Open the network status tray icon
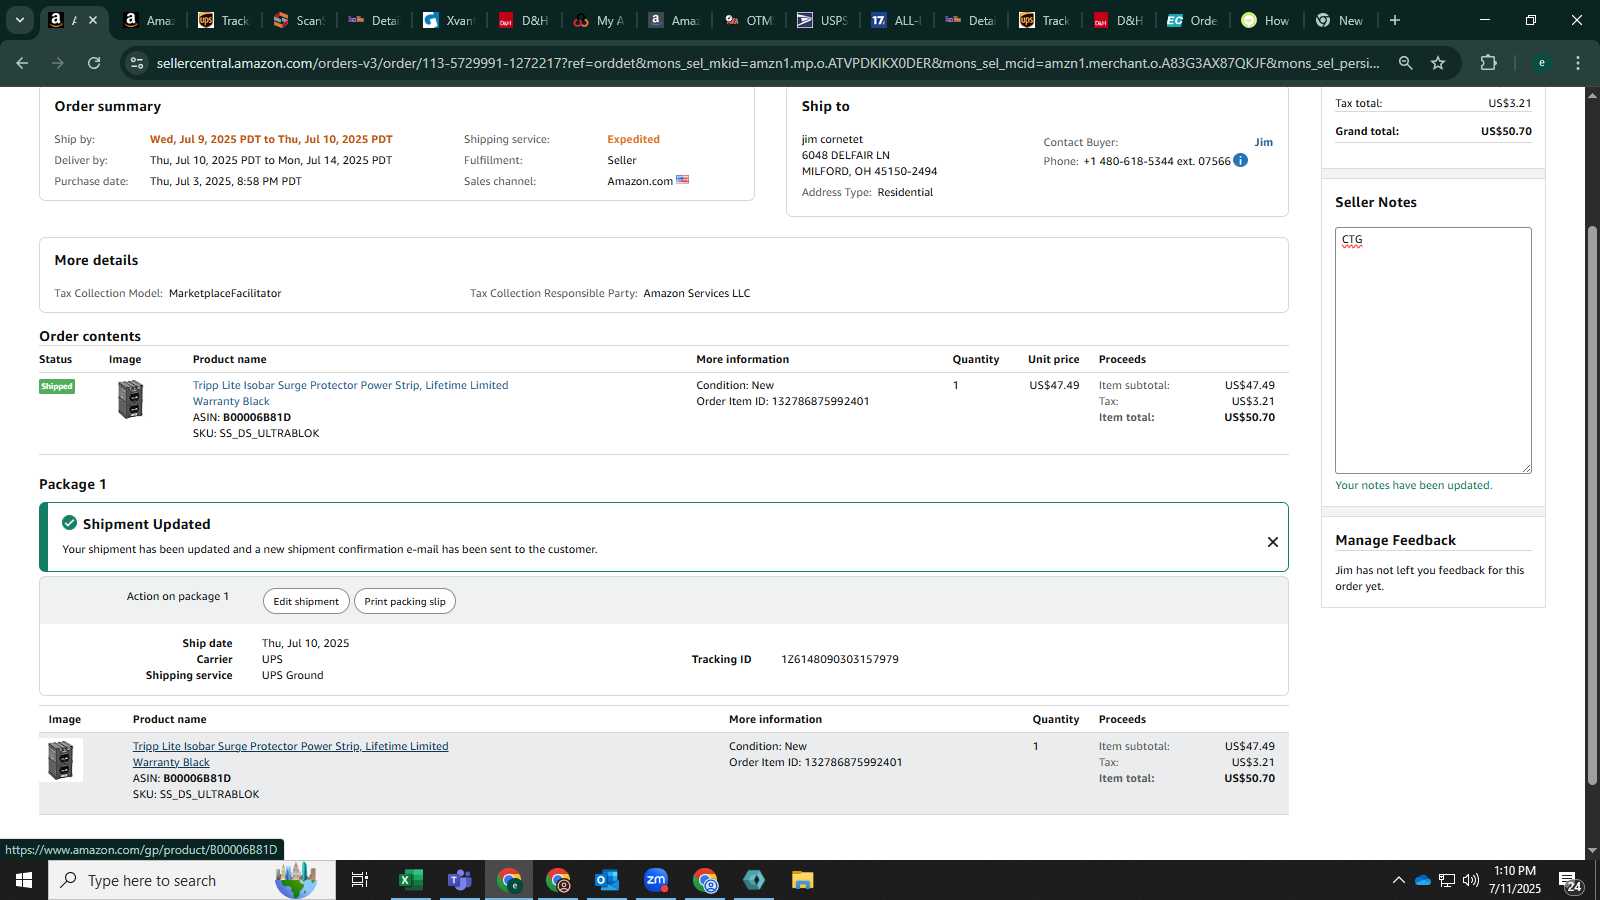Viewport: 1600px width, 900px height. pos(1447,880)
